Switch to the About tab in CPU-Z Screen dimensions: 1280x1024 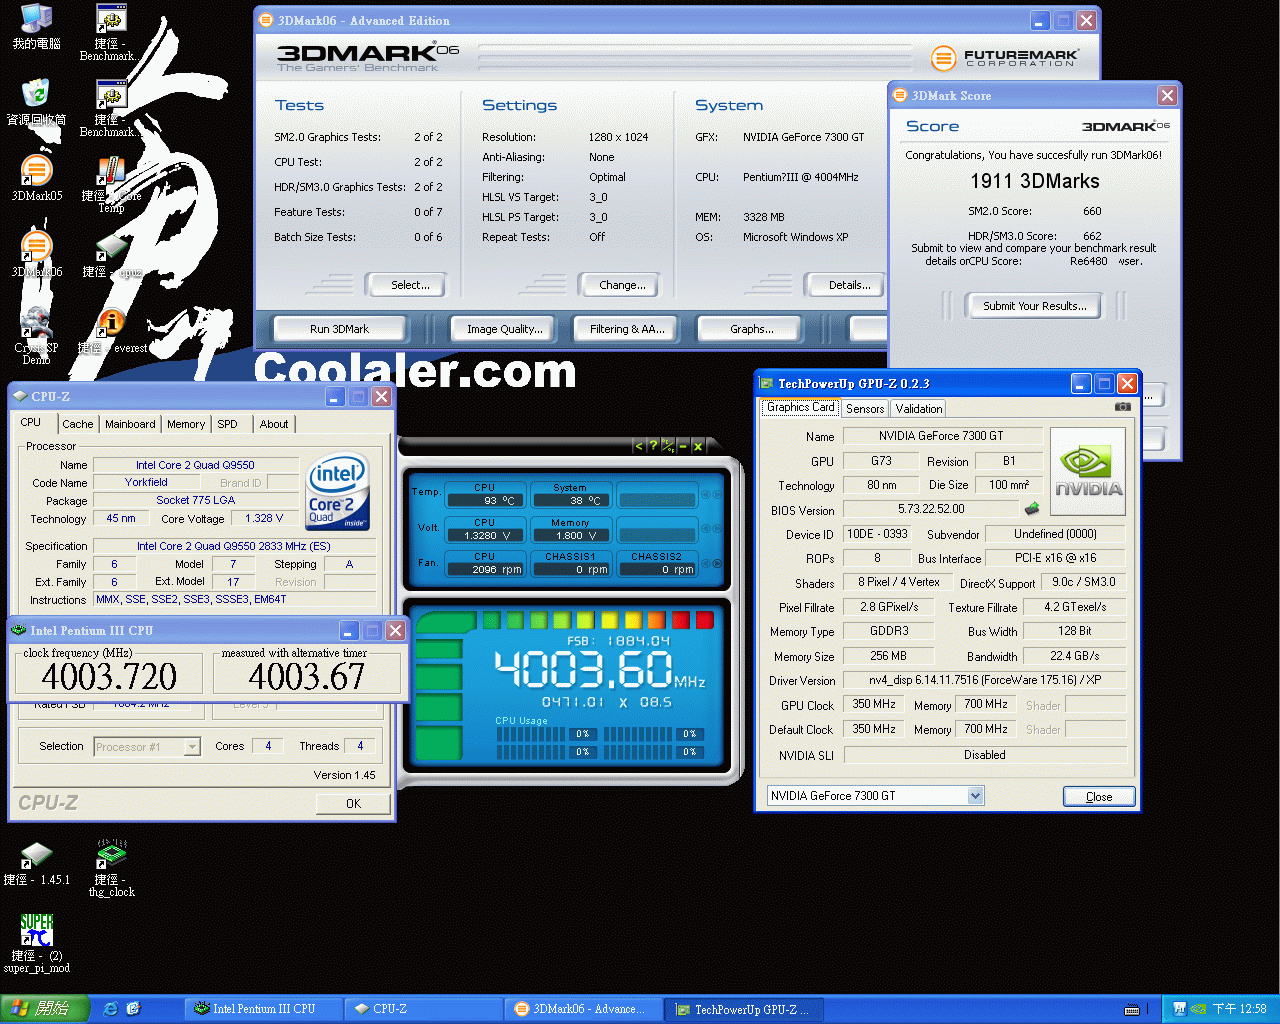(274, 424)
